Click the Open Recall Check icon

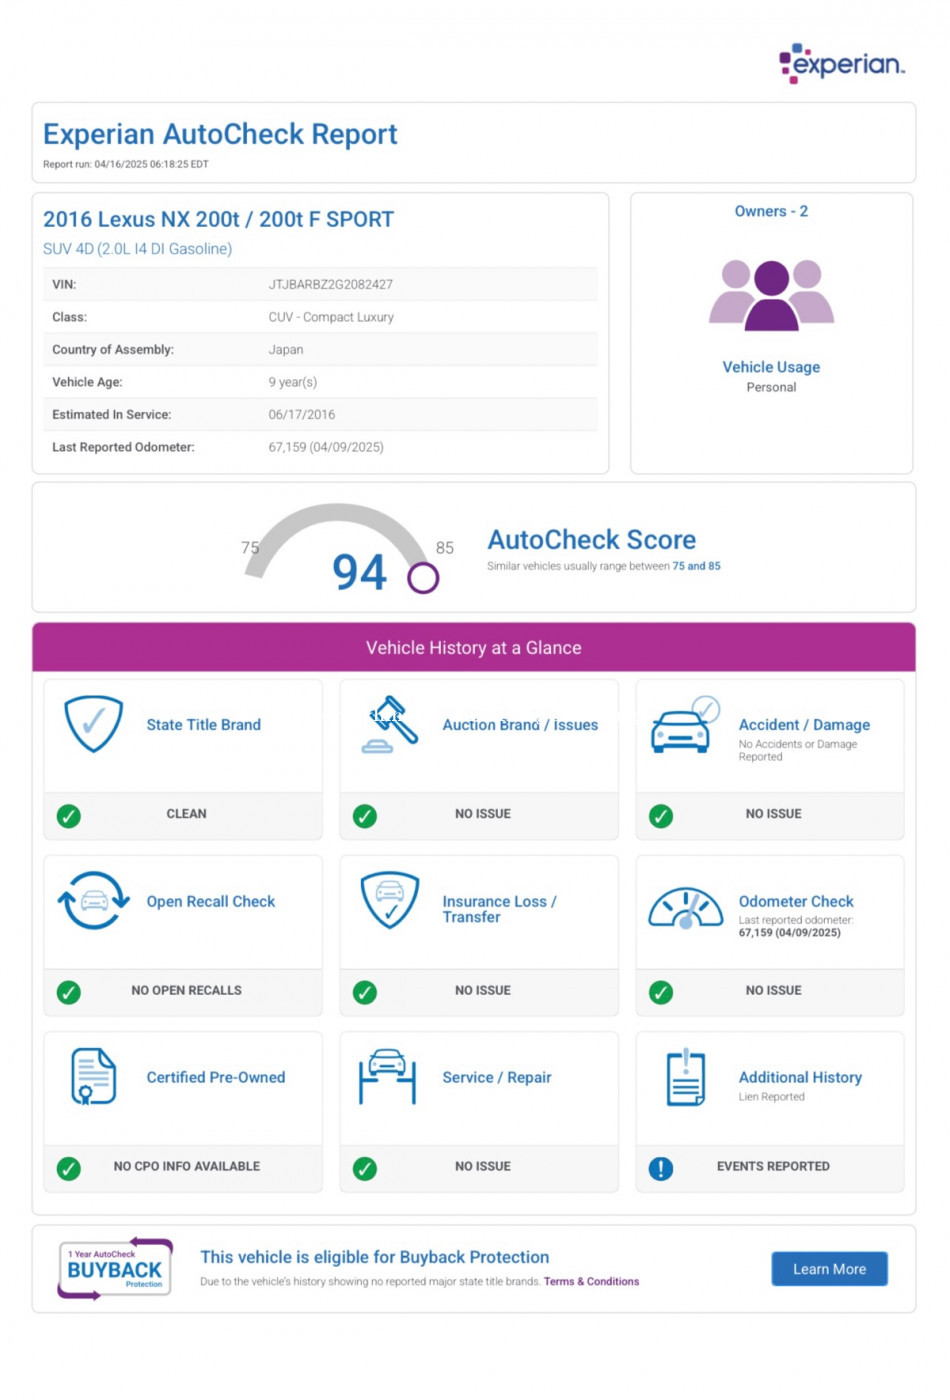point(94,900)
